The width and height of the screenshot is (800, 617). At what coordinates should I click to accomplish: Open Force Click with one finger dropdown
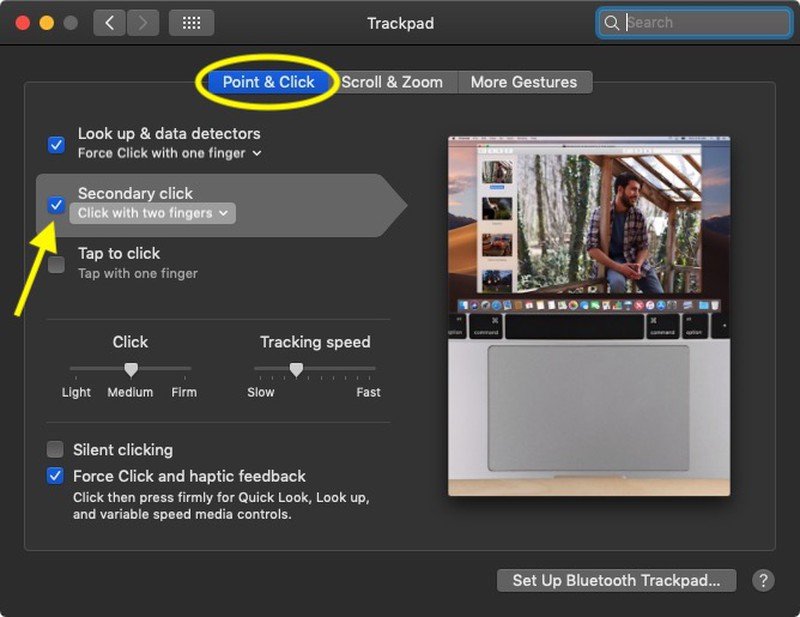170,153
